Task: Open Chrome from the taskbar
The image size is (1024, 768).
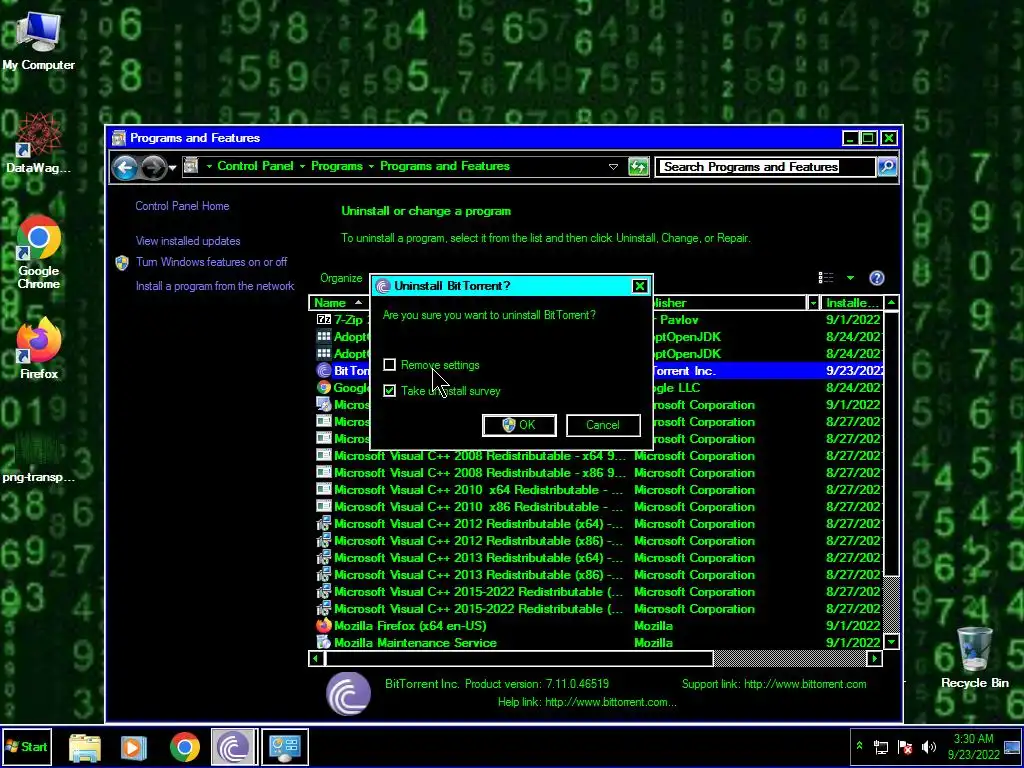Action: pyautogui.click(x=185, y=747)
